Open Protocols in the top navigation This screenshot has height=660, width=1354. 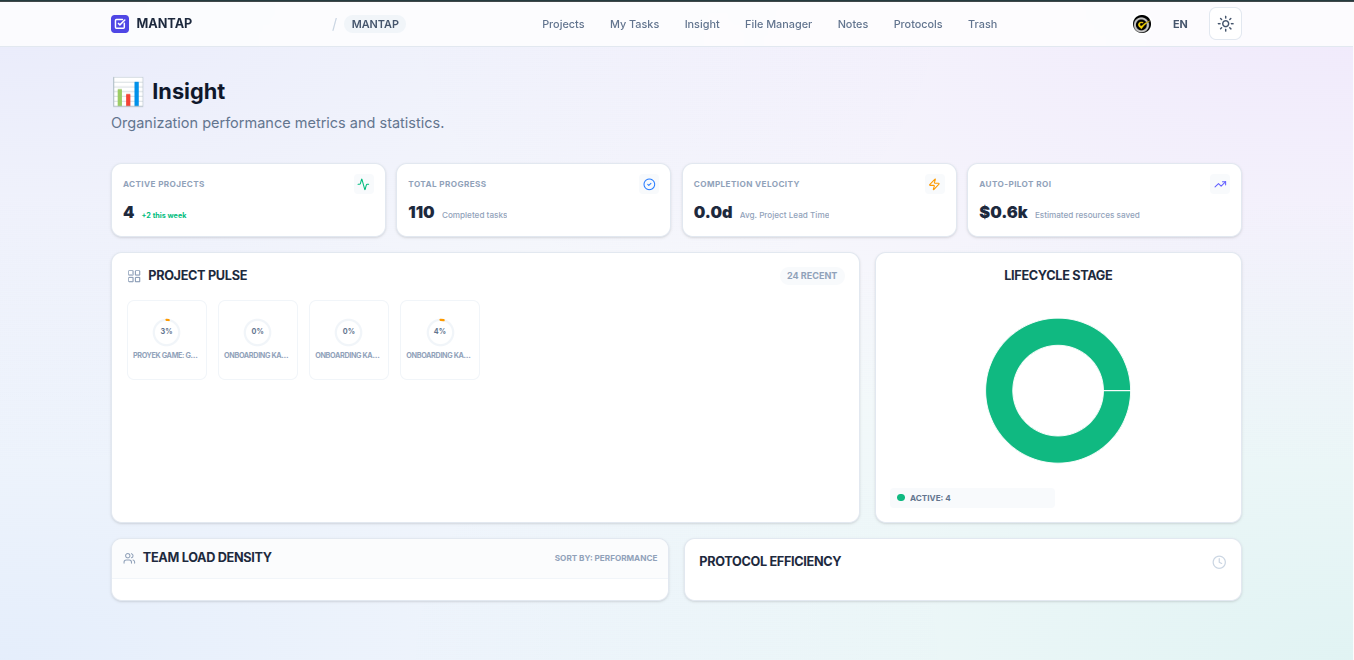click(918, 24)
